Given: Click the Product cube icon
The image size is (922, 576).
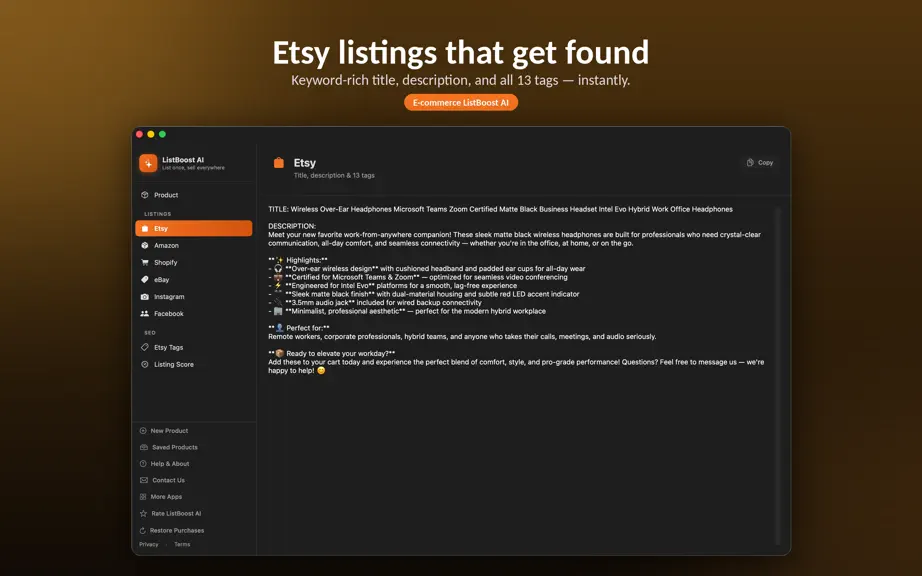Looking at the screenshot, I should 145,195.
